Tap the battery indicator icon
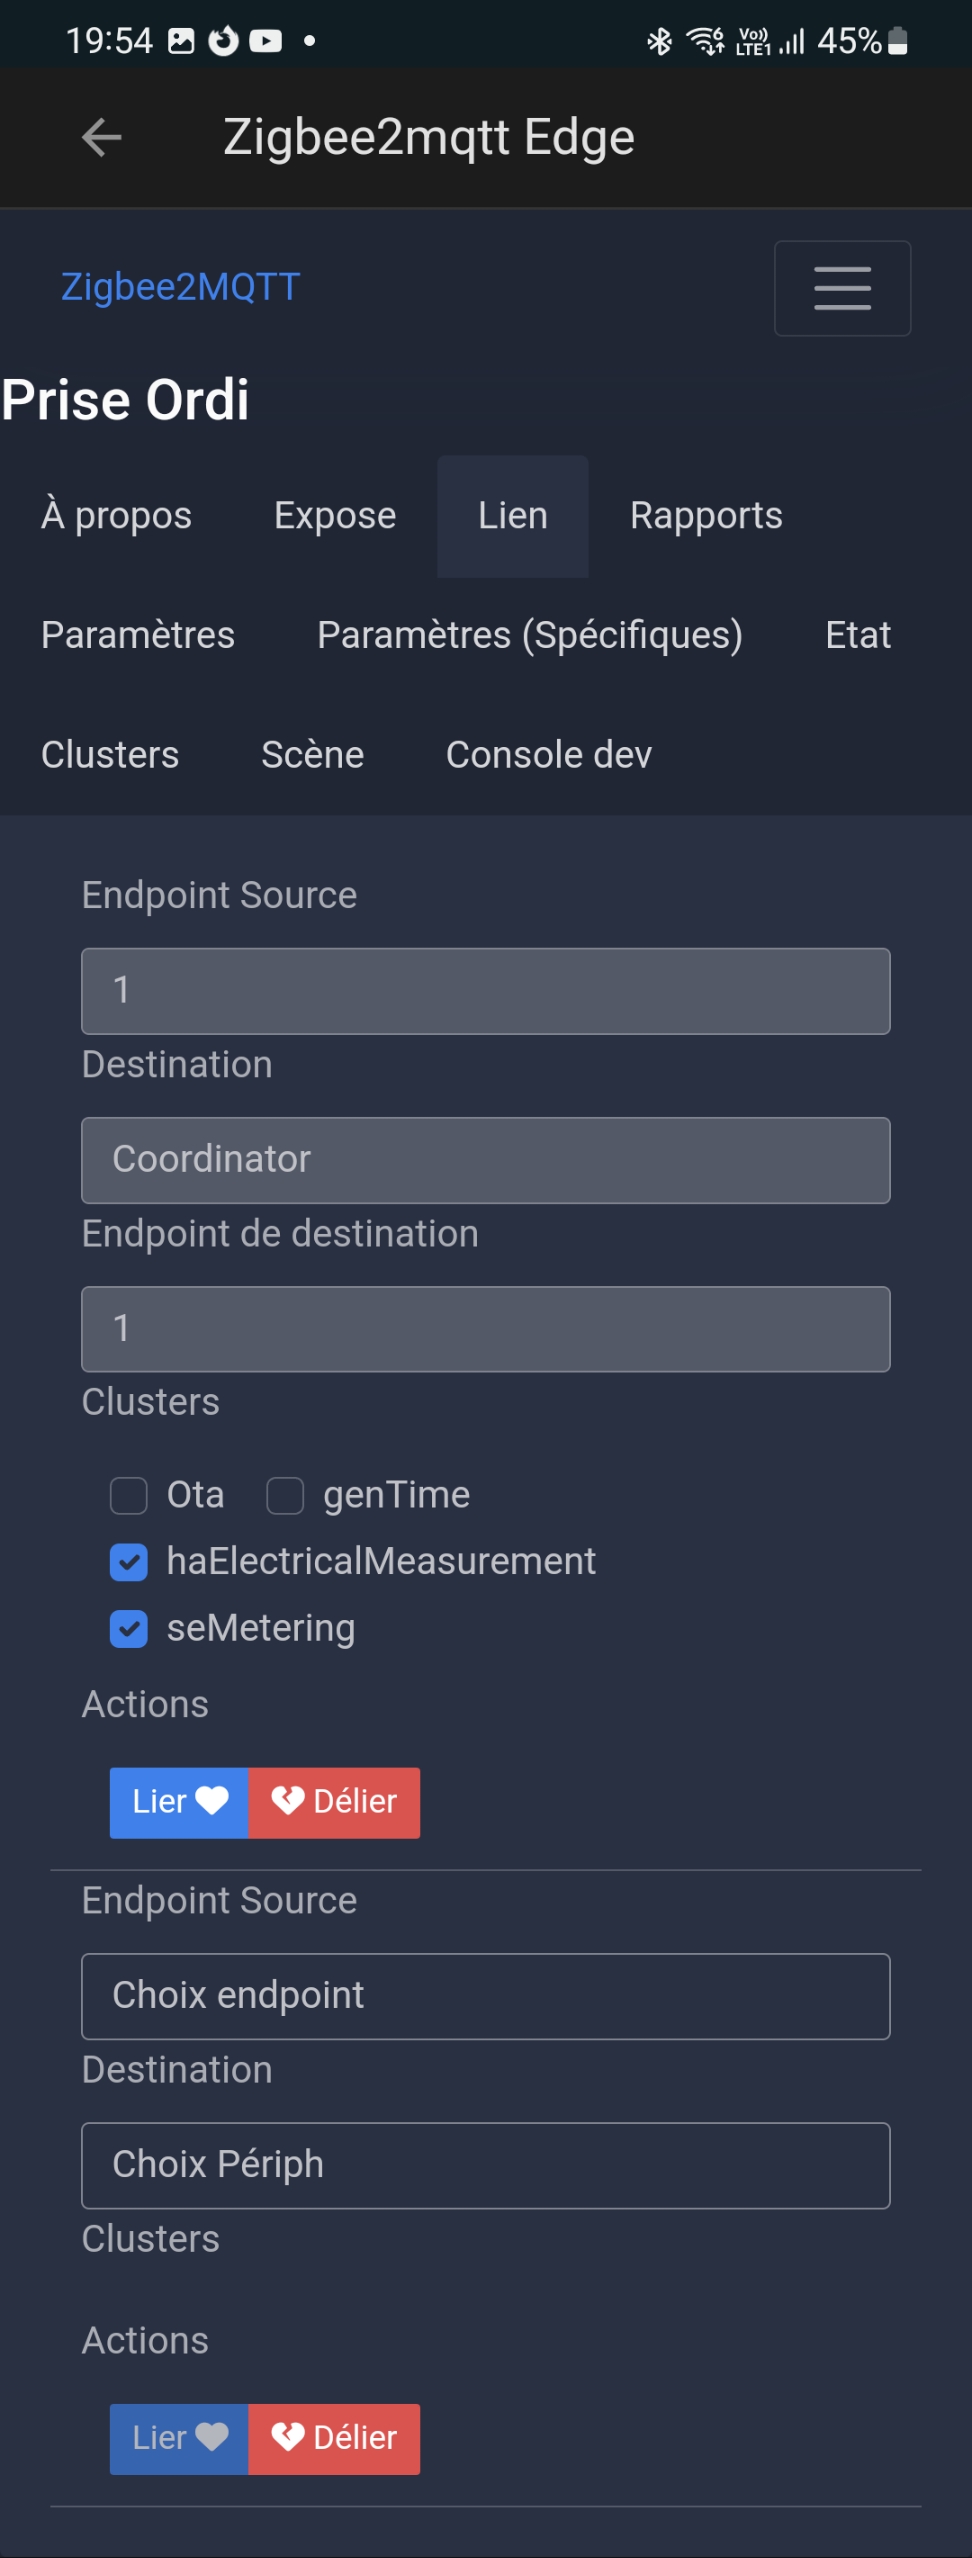972x2558 pixels. tap(897, 41)
